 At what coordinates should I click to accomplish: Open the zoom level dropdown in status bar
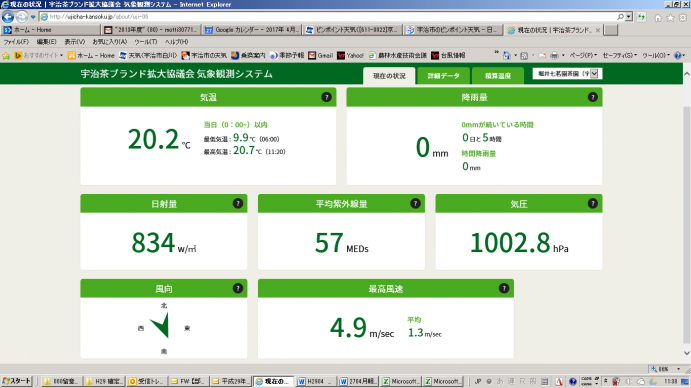pyautogui.click(x=678, y=369)
